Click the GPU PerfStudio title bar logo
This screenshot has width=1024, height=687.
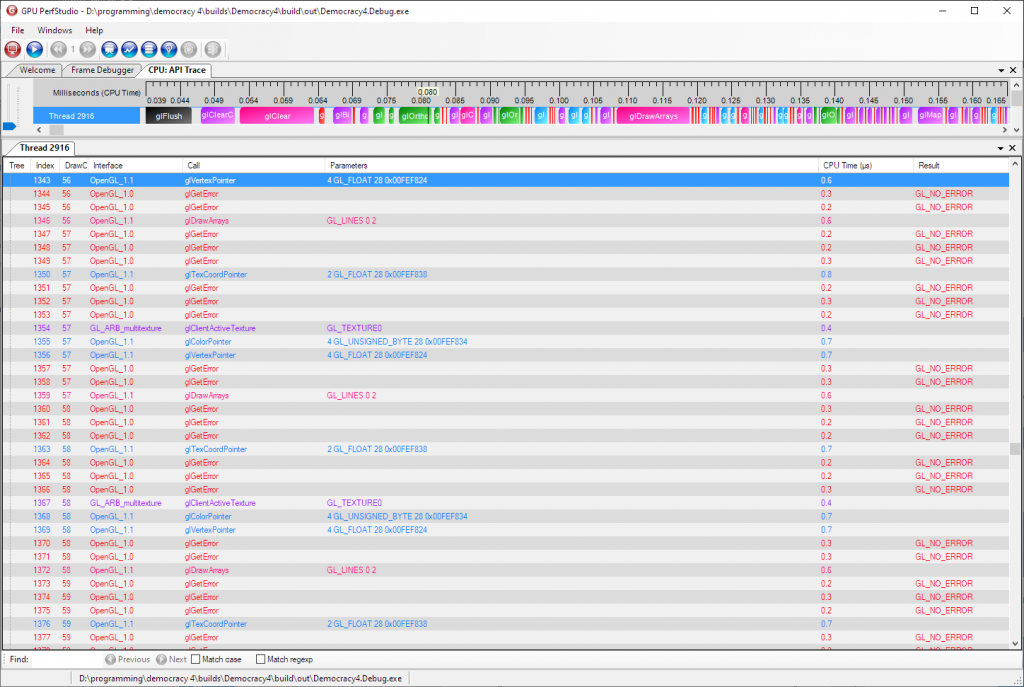[11, 10]
